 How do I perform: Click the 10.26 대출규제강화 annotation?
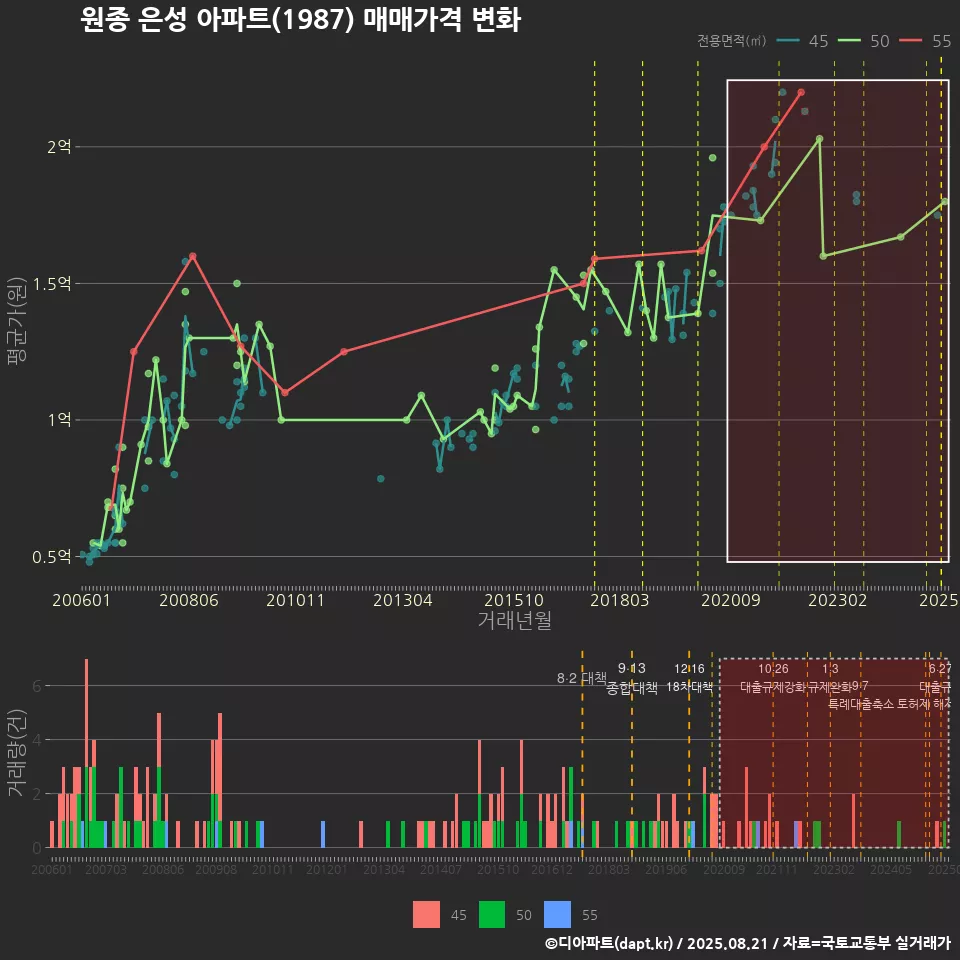point(773,678)
